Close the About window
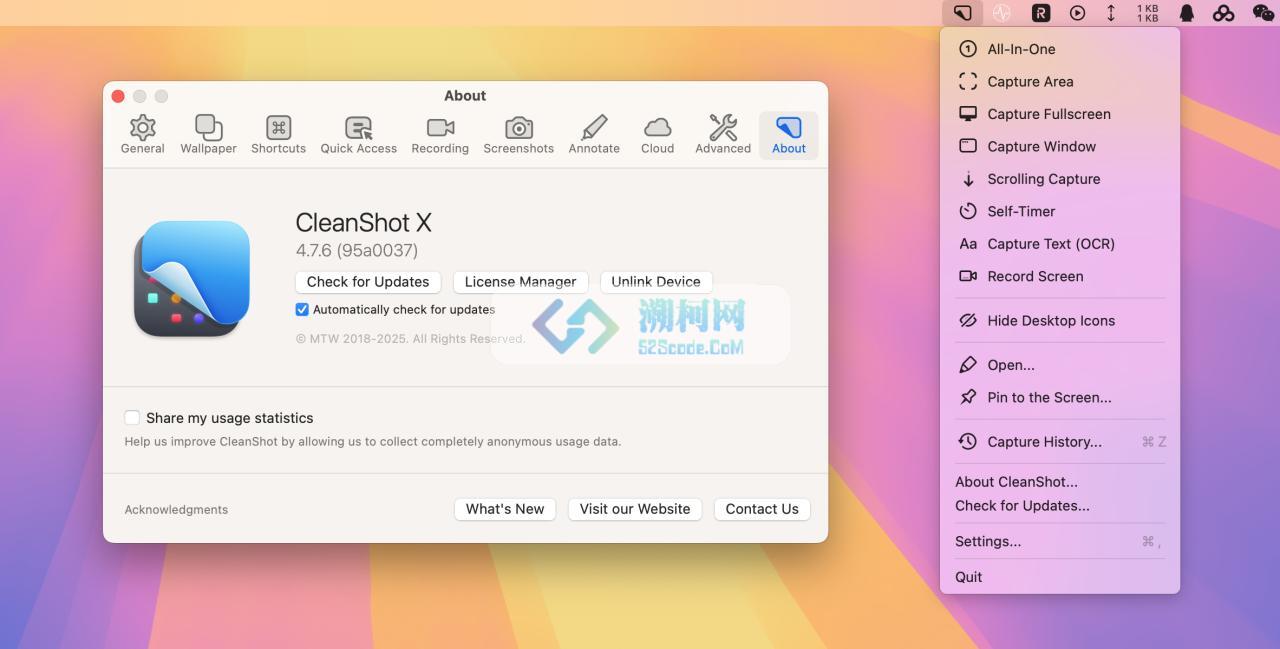The image size is (1280, 649). 118,96
